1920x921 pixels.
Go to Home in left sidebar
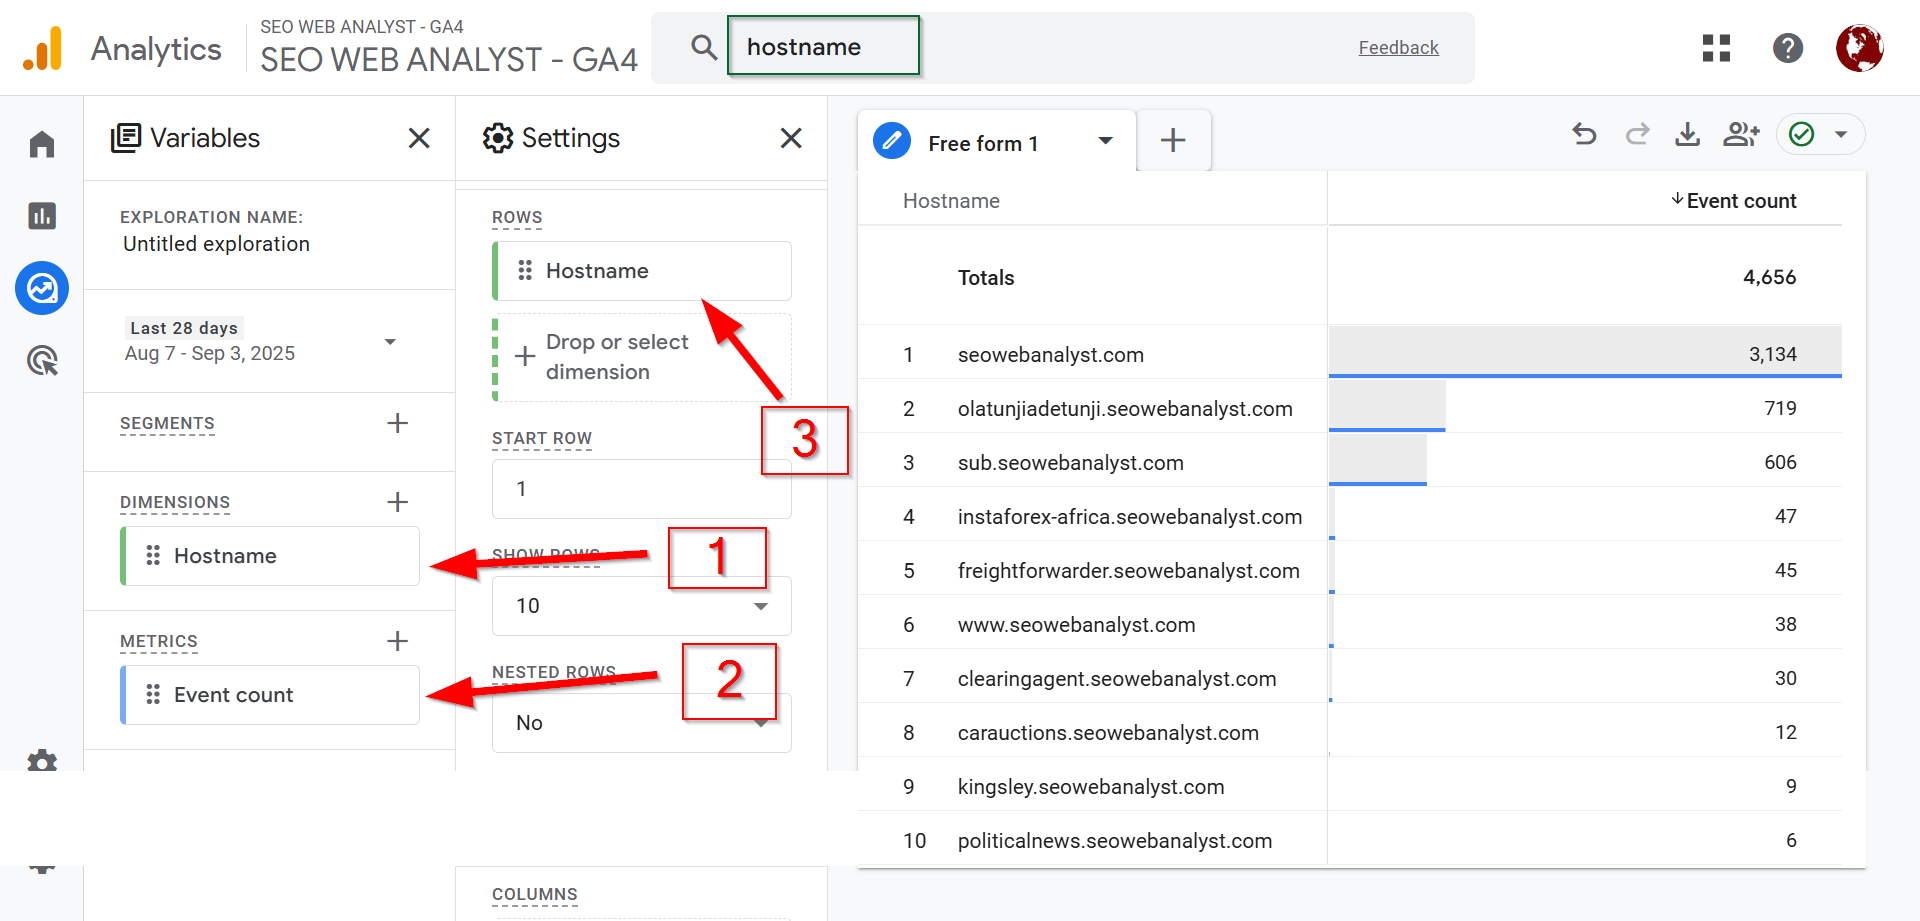pyautogui.click(x=42, y=145)
